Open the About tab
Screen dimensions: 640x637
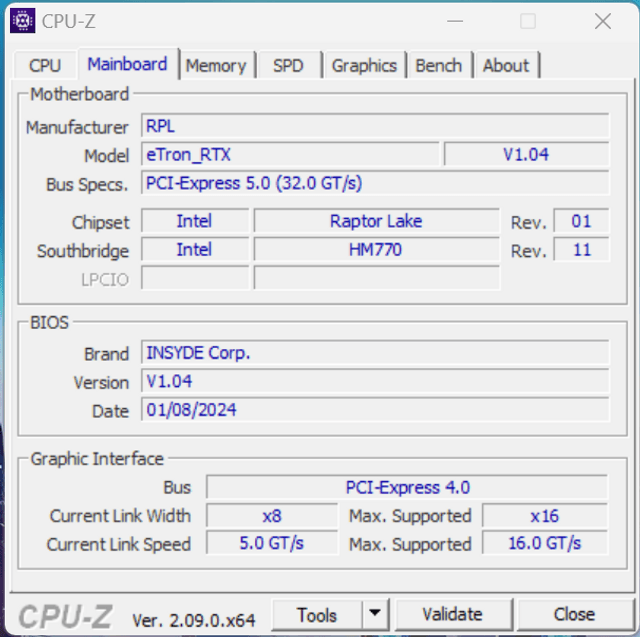click(506, 65)
